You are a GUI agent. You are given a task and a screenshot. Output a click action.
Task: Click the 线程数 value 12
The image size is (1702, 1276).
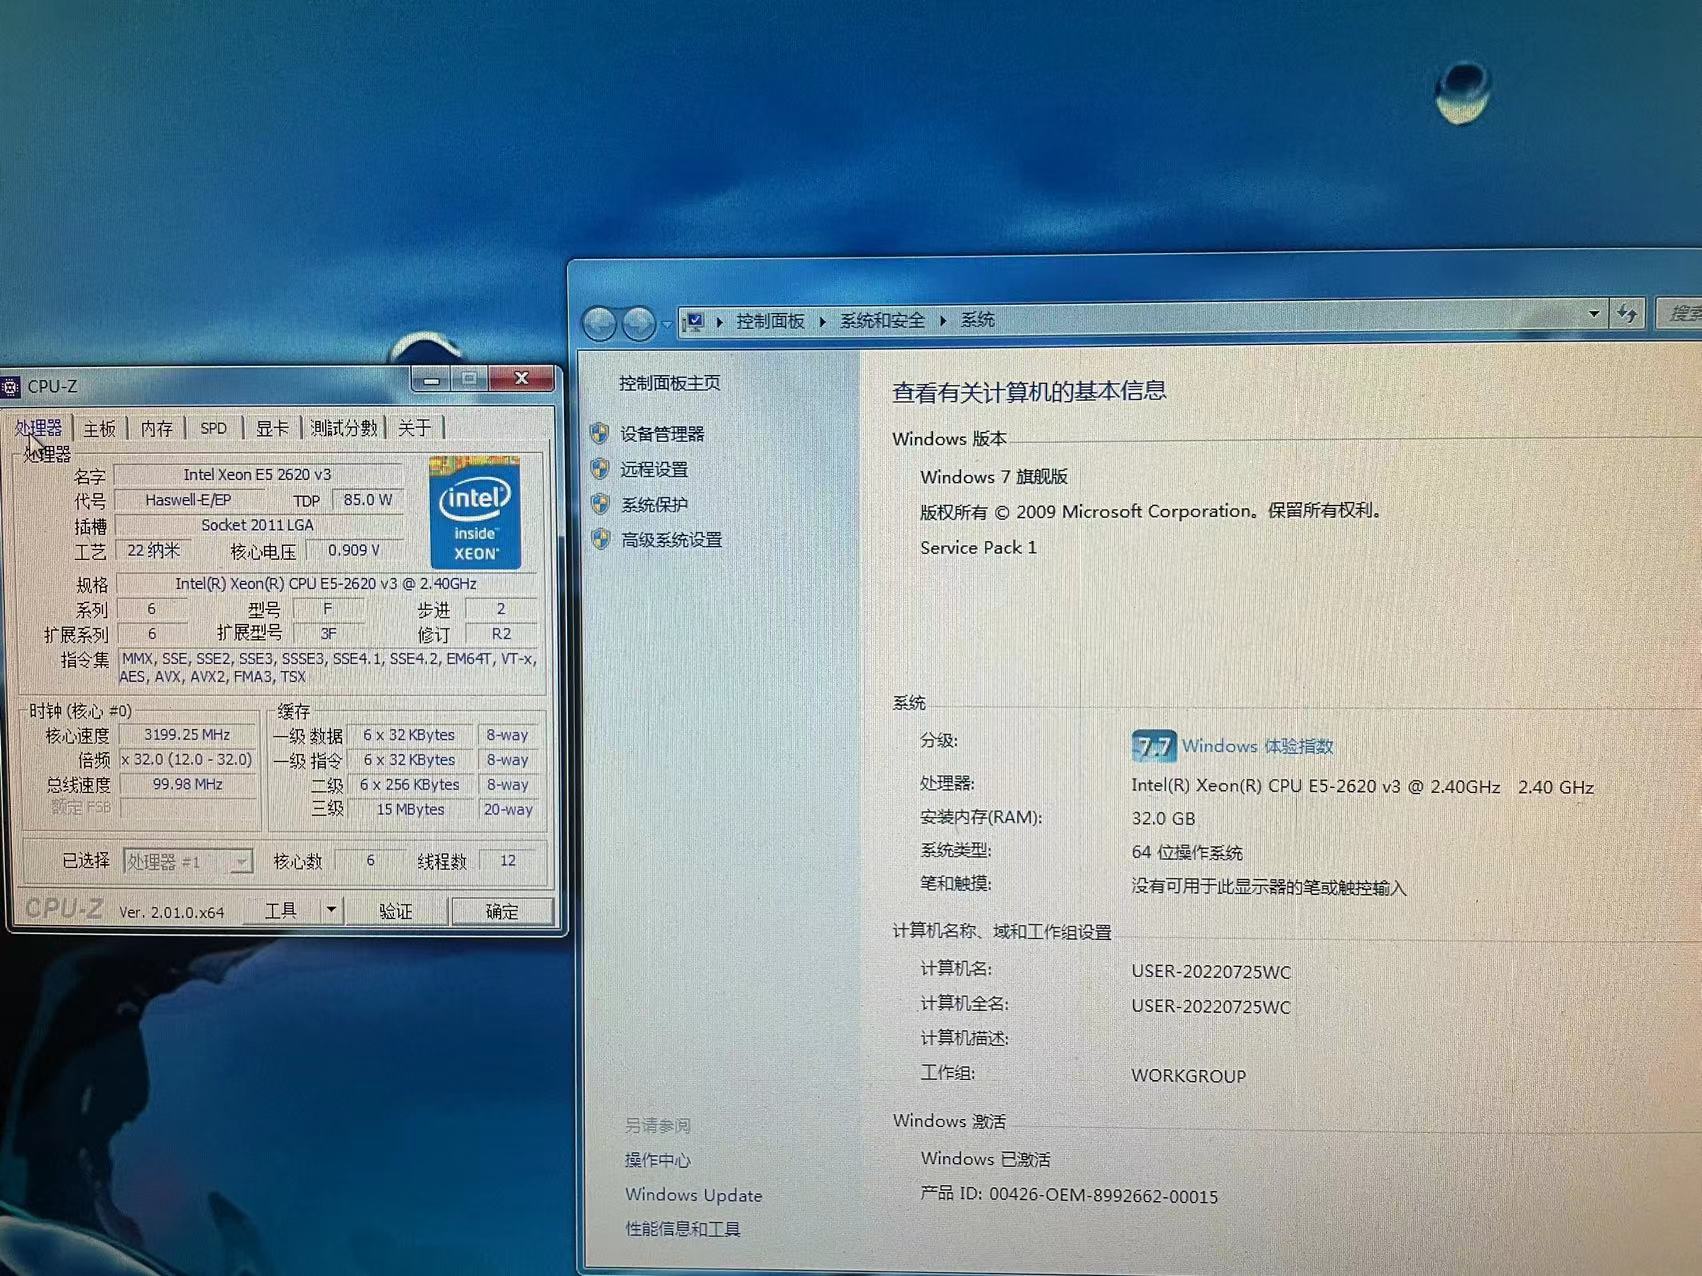[508, 861]
